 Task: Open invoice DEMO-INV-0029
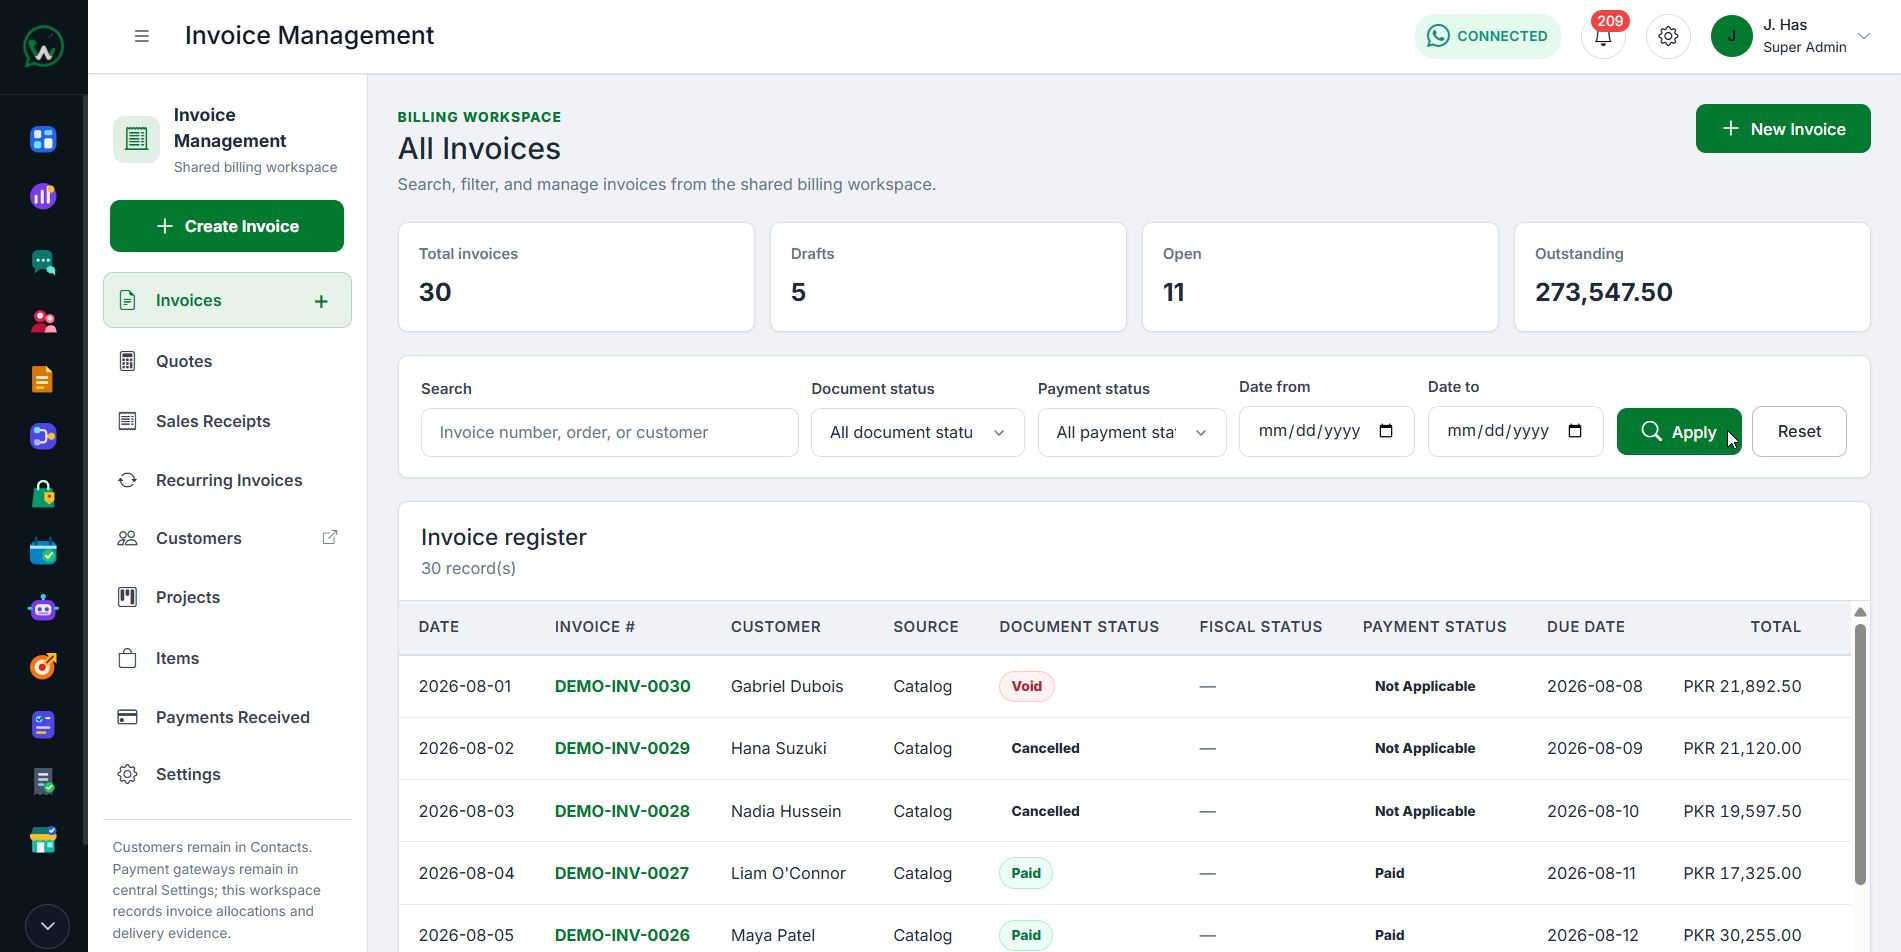622,748
